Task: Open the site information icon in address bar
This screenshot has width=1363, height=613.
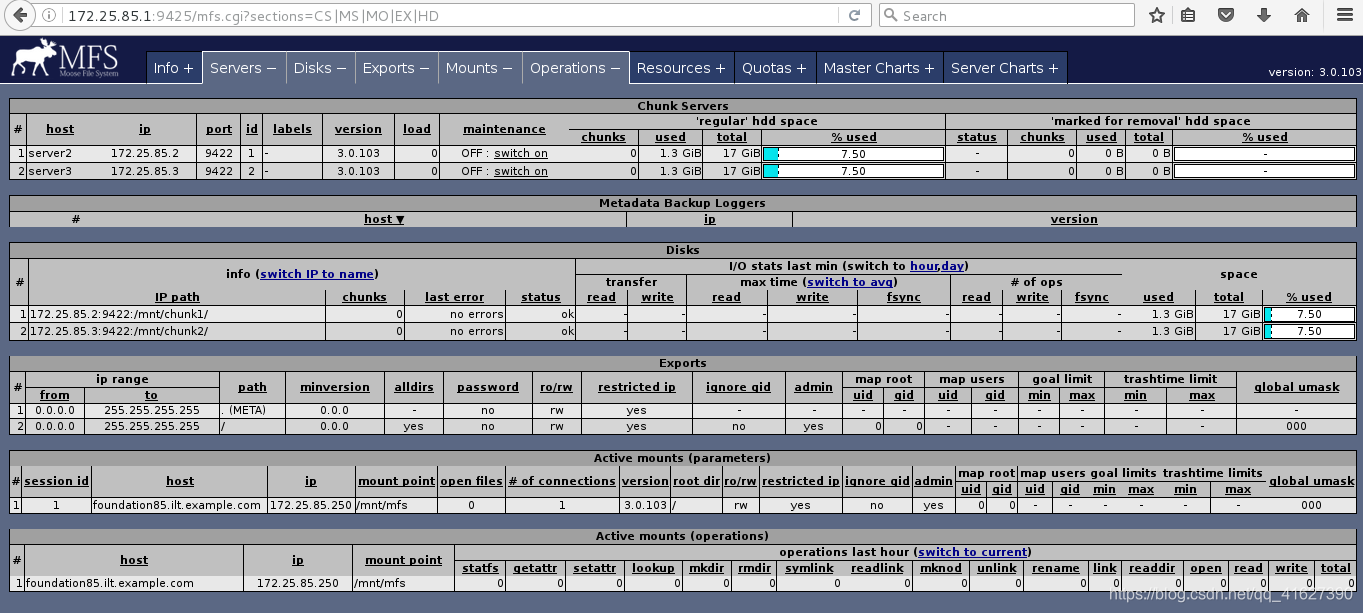Action: tap(50, 16)
